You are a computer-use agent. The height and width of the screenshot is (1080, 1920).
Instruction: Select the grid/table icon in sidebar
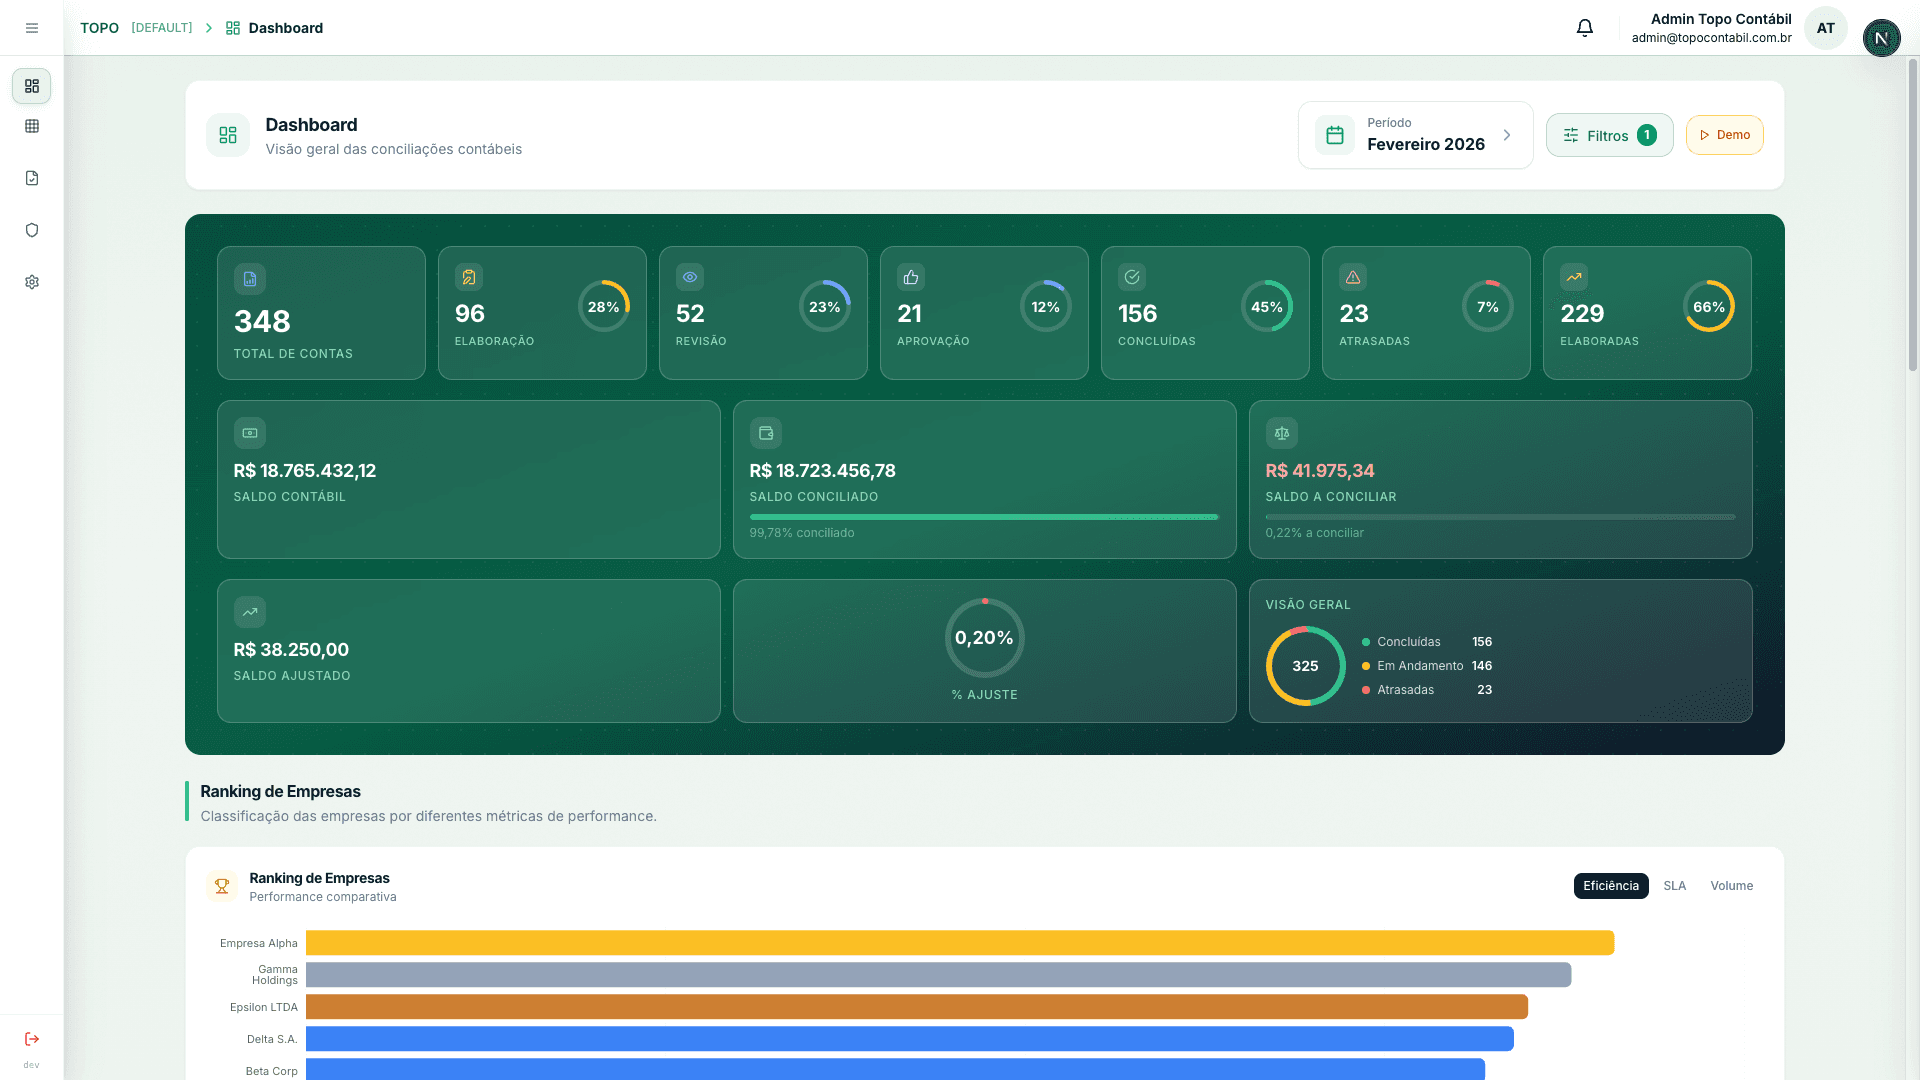(32, 126)
